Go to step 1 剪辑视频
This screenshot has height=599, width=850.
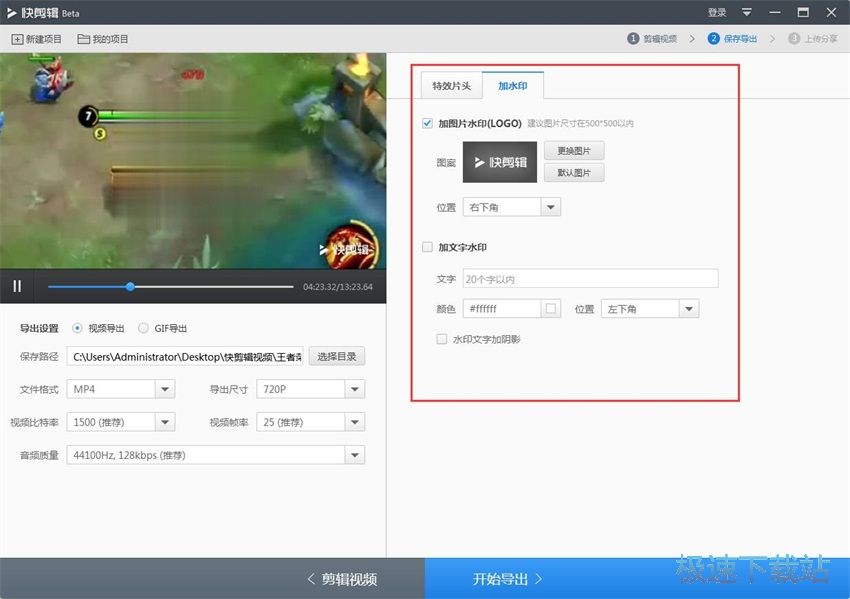pos(652,38)
